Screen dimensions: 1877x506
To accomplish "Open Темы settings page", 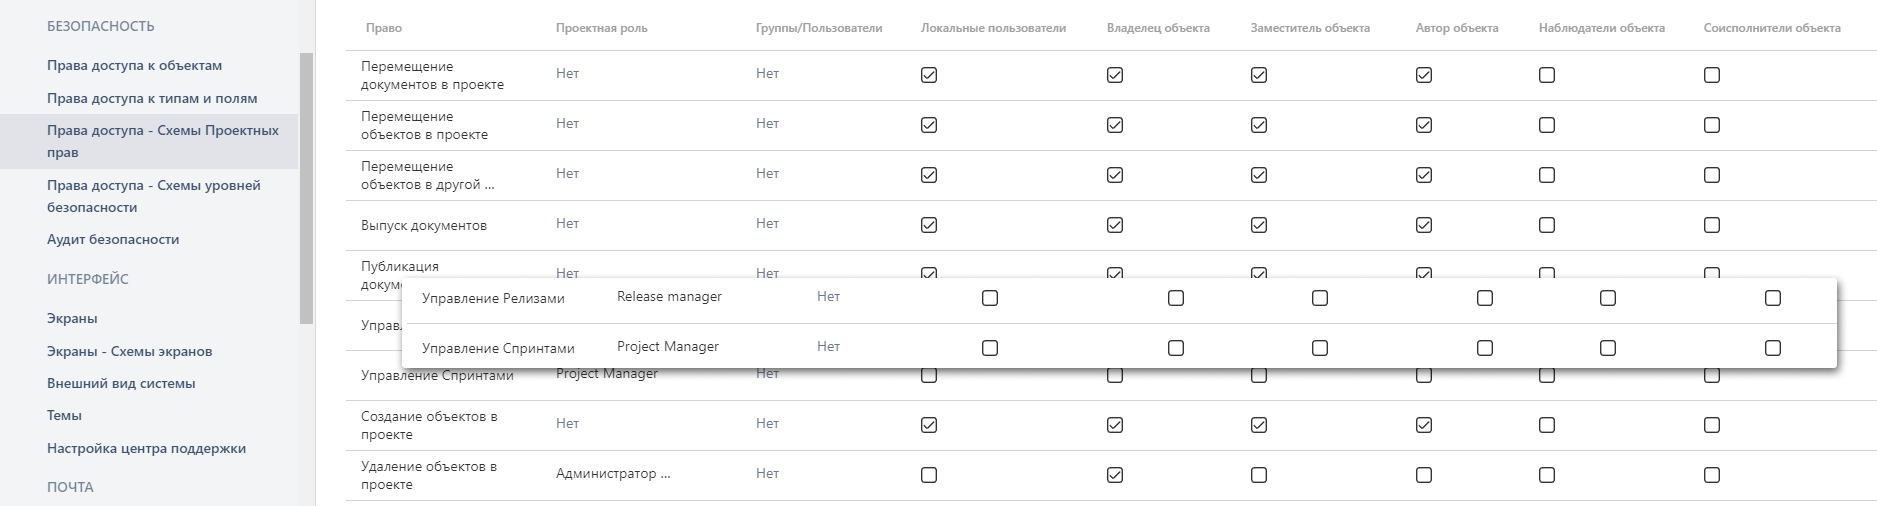I will click(x=64, y=415).
